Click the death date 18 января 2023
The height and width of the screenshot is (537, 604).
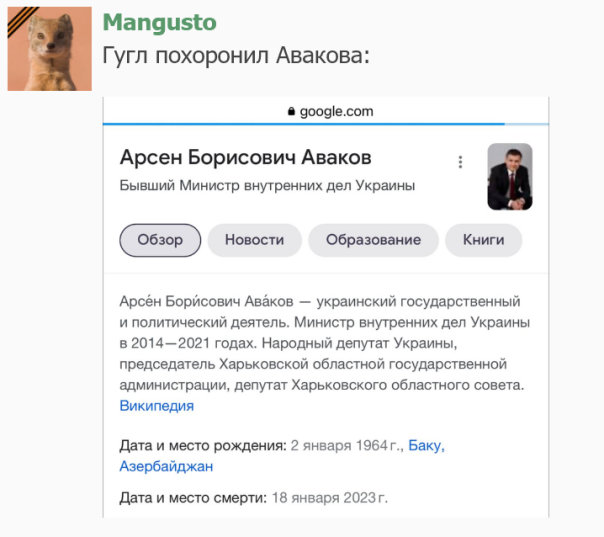point(329,497)
